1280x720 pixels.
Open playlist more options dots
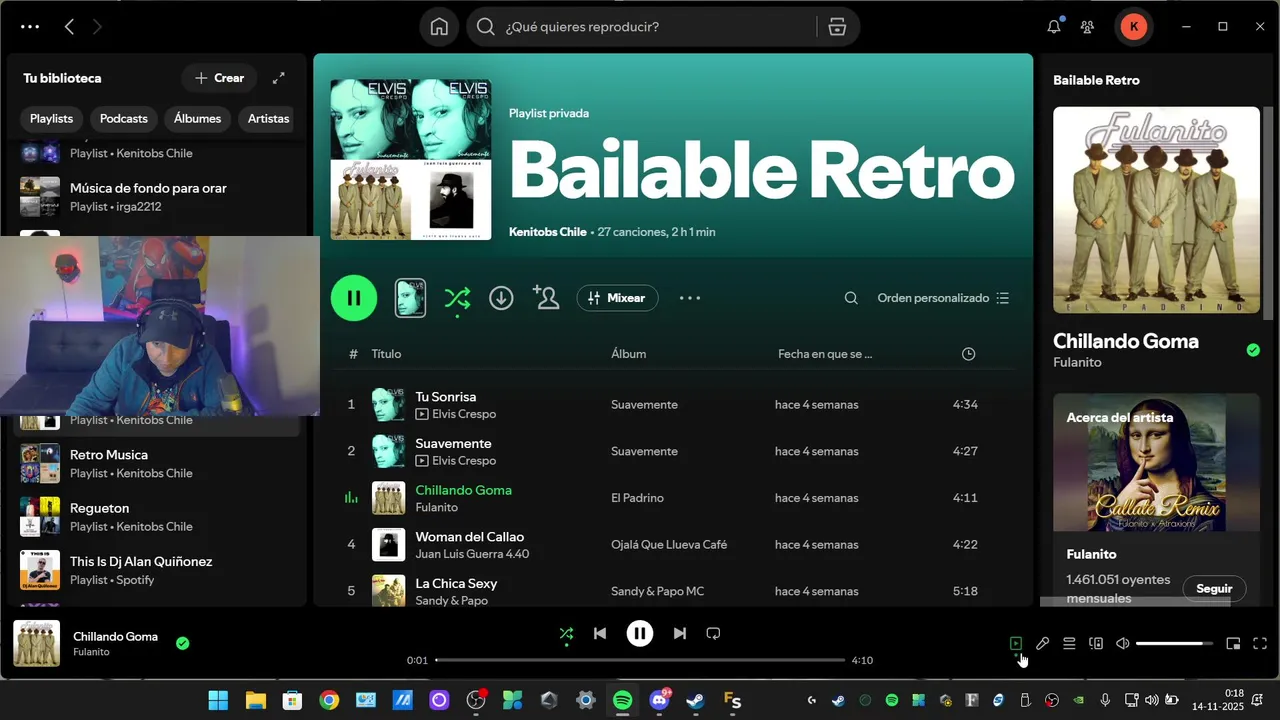click(690, 298)
